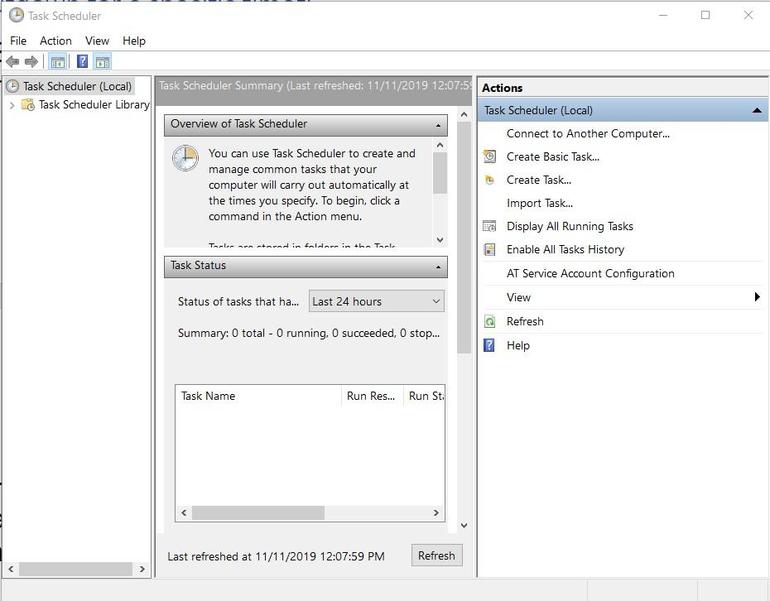Select Task Scheduler Library in the tree
This screenshot has width=770, height=601.
94,105
